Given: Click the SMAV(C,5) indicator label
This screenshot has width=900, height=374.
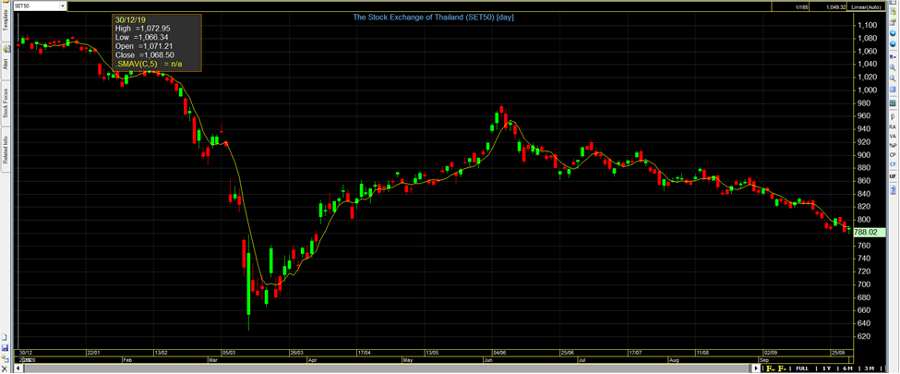Looking at the screenshot, I should click(138, 64).
